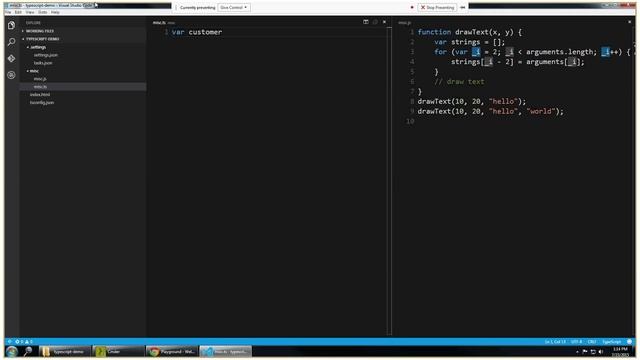
Task: Click the feedback smiley in status bar
Action: pyautogui.click(x=629, y=342)
